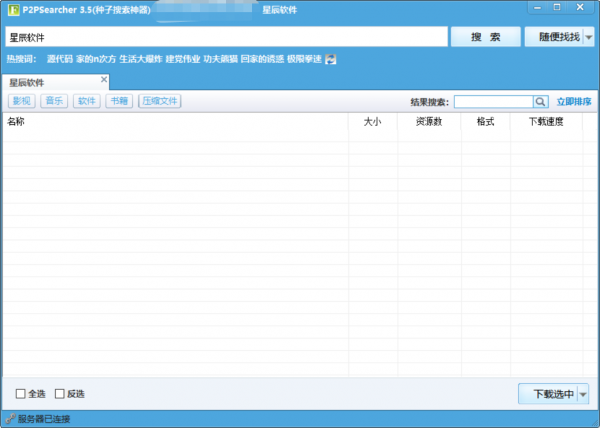The height and width of the screenshot is (428, 600).
Task: Filter results by 影视
Action: click(21, 101)
